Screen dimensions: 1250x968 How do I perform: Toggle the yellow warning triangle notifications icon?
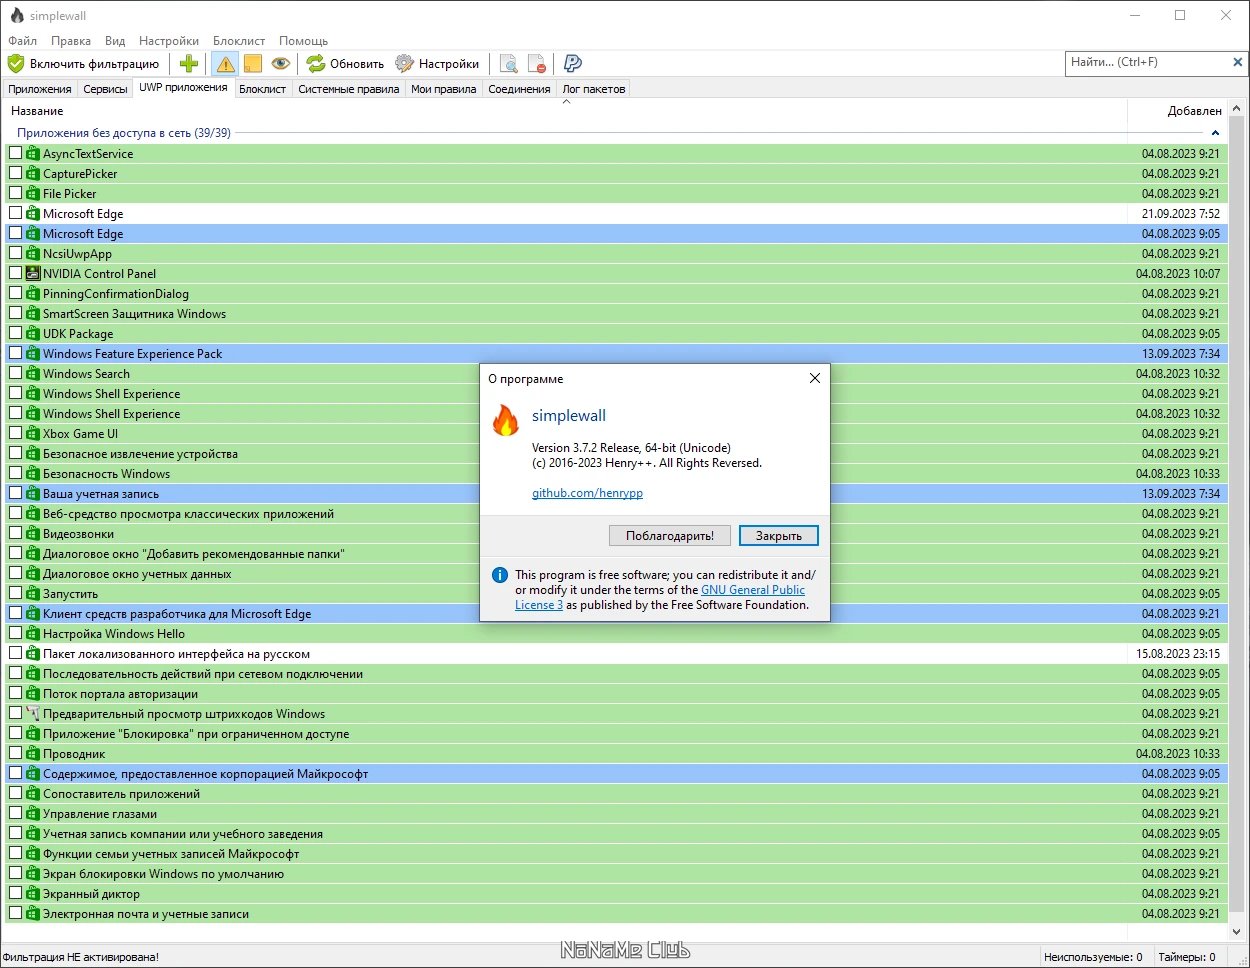225,64
